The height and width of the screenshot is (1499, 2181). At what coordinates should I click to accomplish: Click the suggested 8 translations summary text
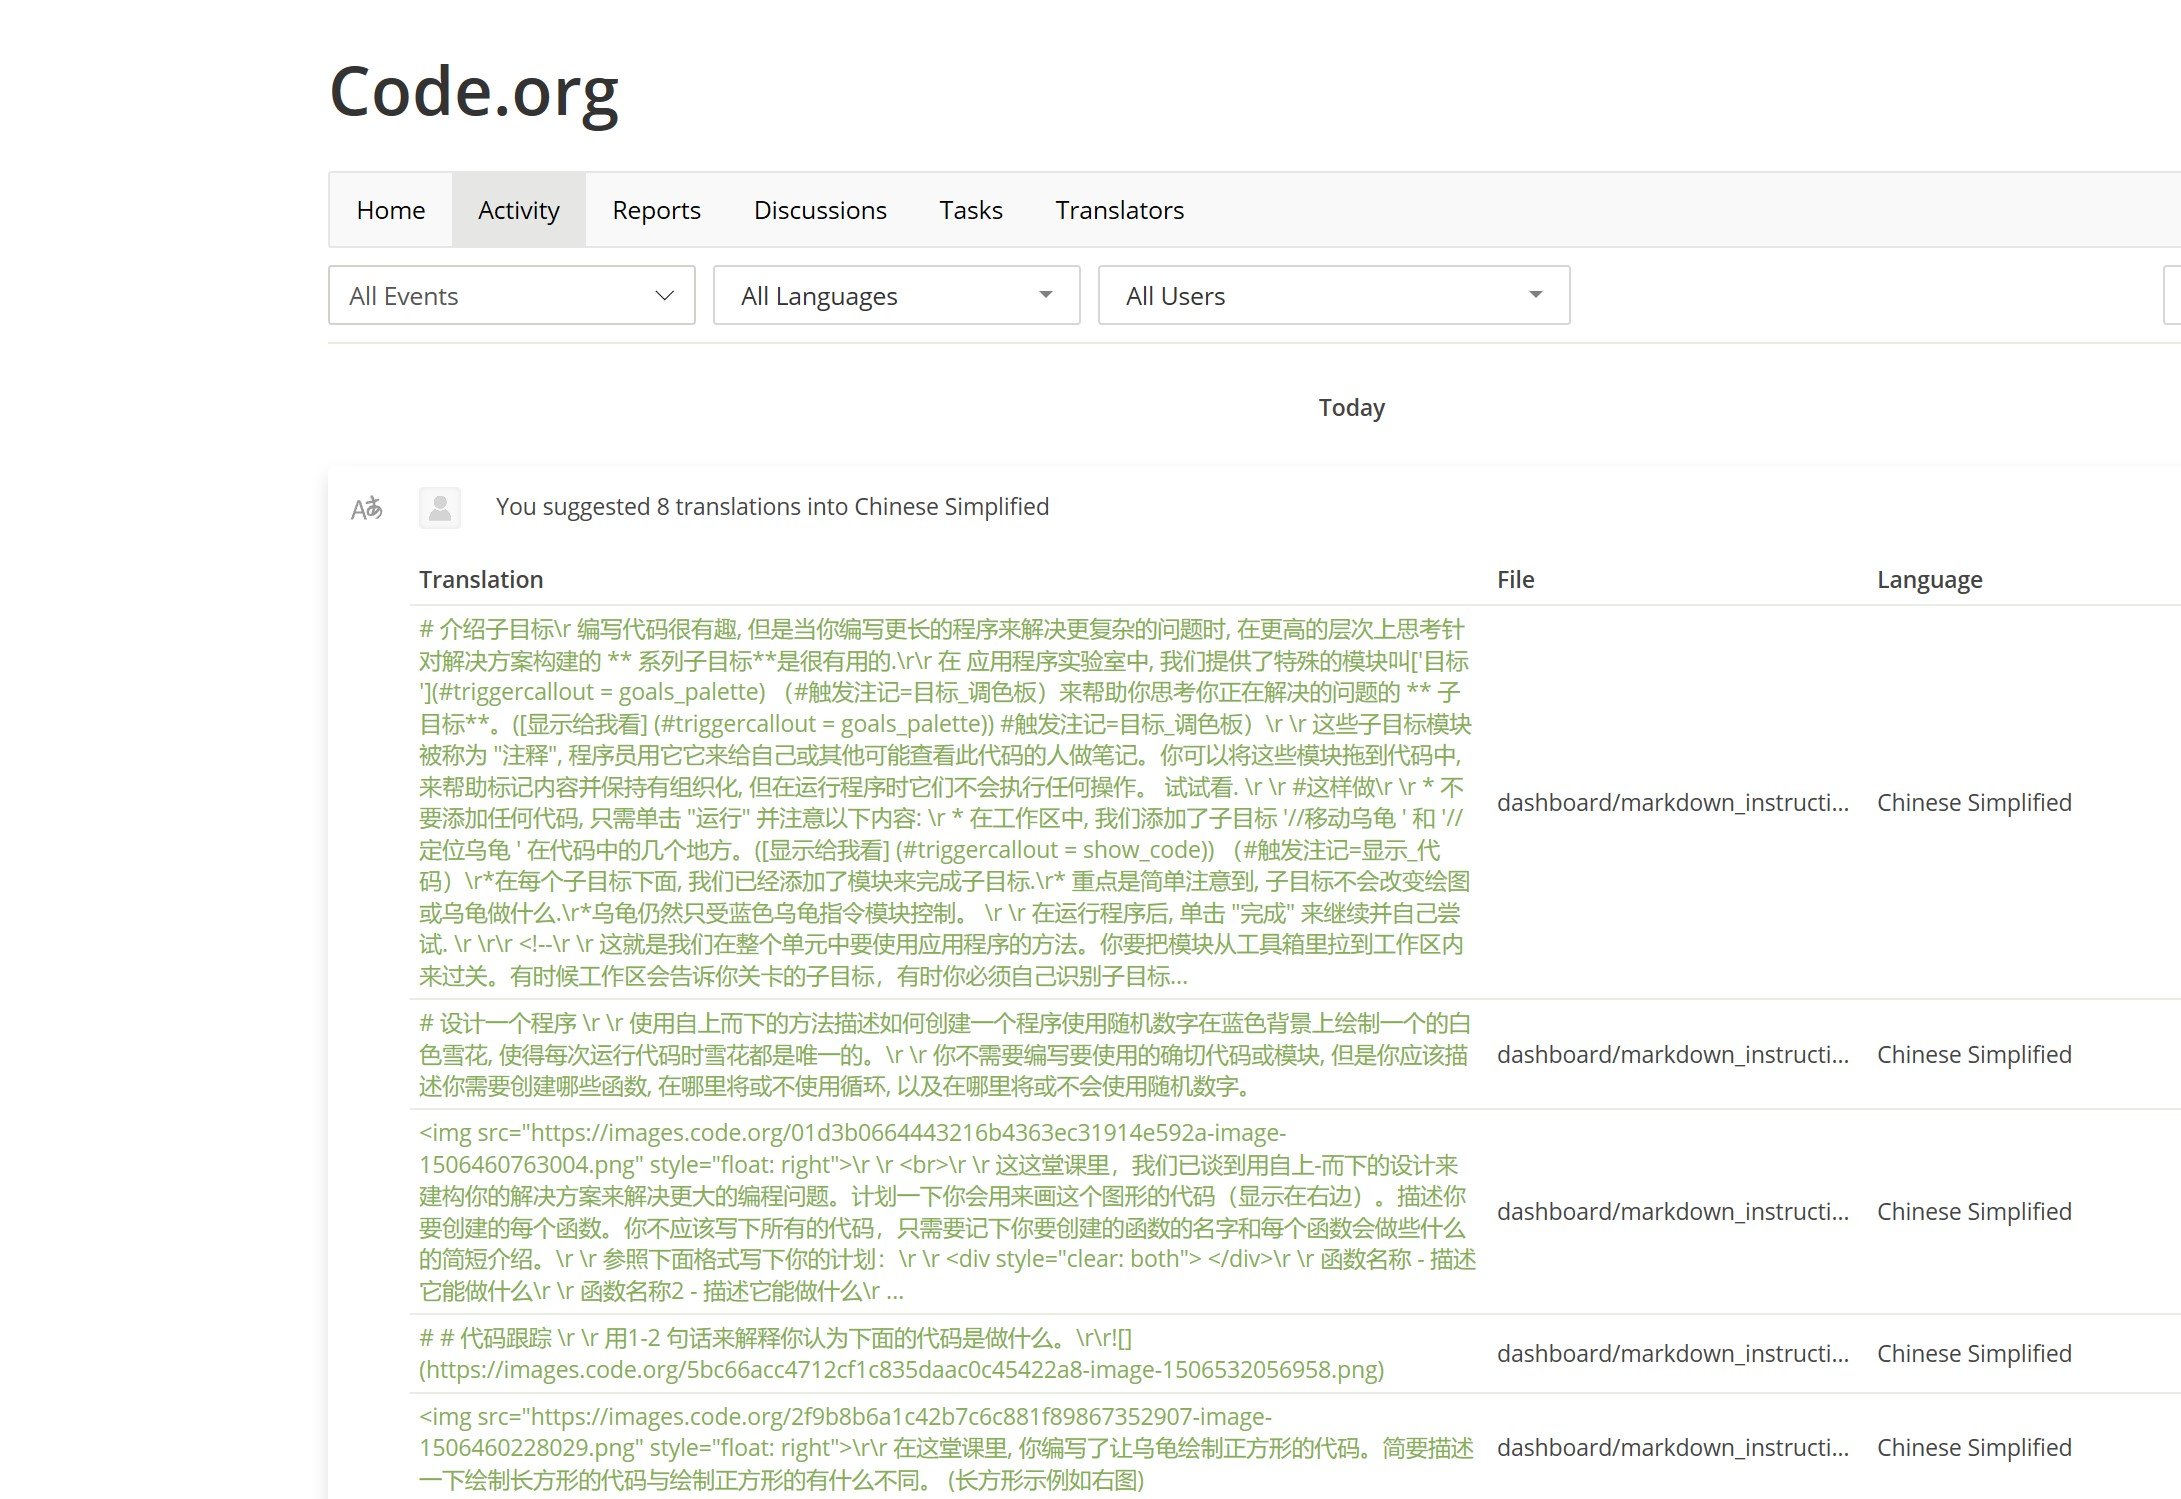(x=771, y=507)
